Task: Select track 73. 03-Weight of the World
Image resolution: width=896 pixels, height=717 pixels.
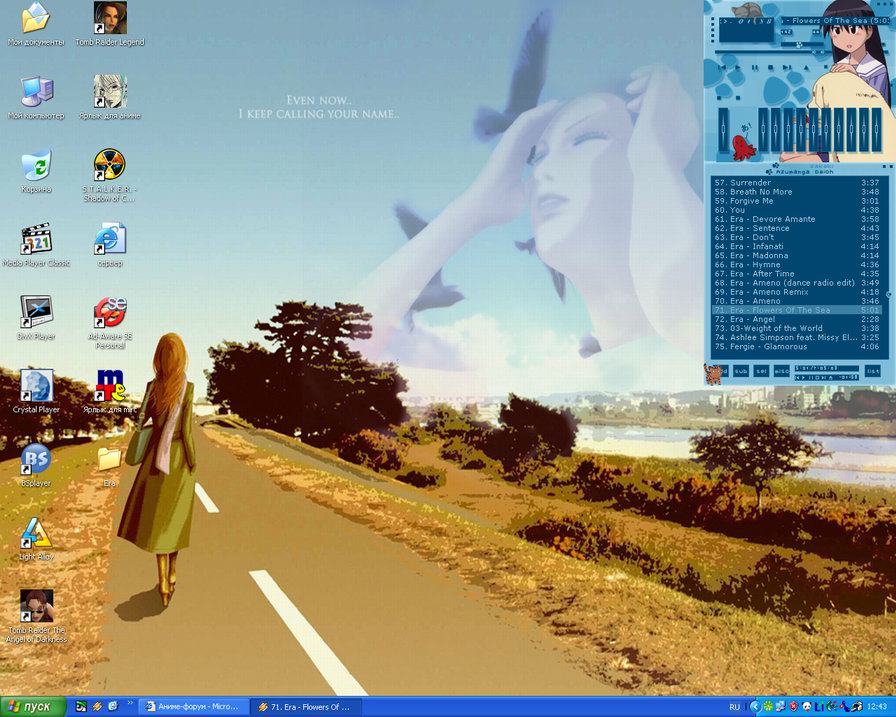Action: pyautogui.click(x=797, y=329)
